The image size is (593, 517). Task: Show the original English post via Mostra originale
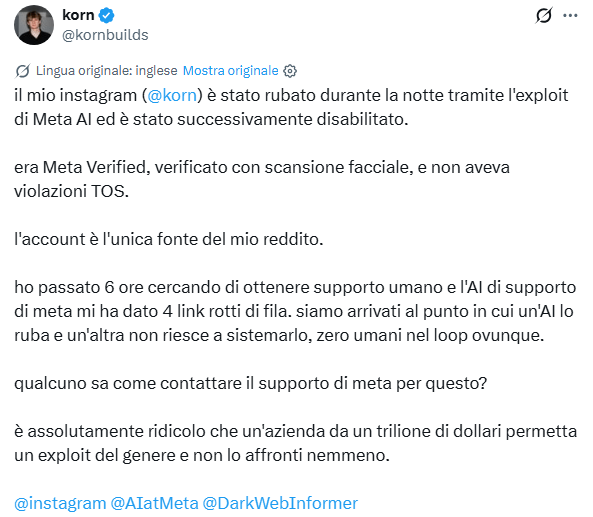click(x=231, y=71)
